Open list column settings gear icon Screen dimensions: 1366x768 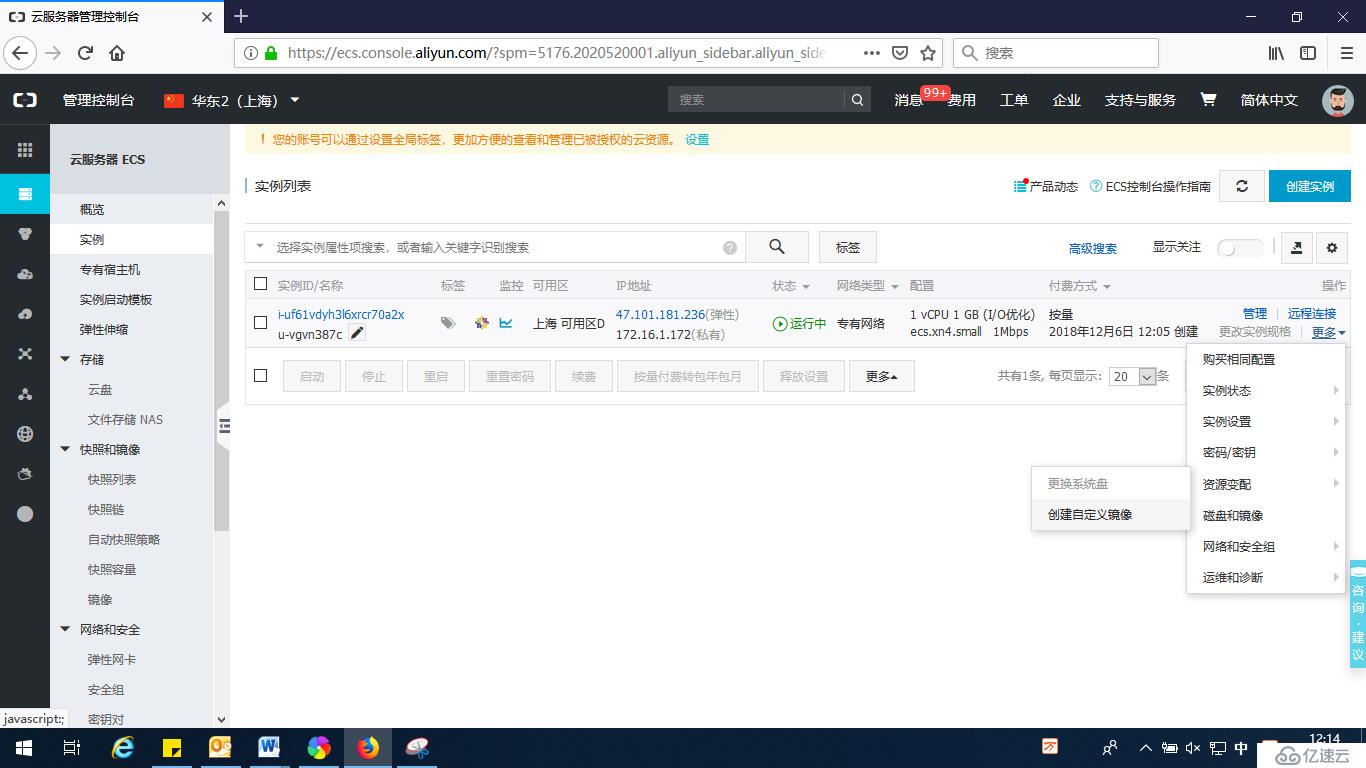pyautogui.click(x=1331, y=247)
